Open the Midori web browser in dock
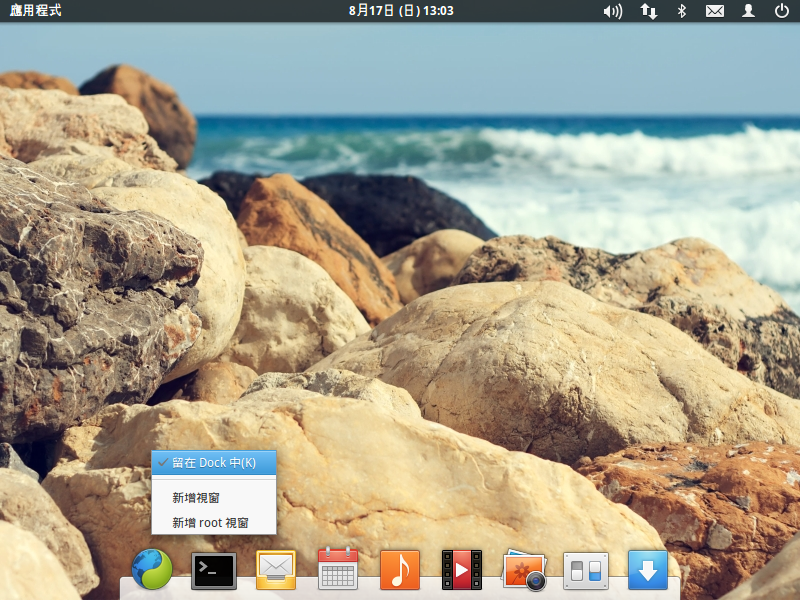 pyautogui.click(x=152, y=569)
